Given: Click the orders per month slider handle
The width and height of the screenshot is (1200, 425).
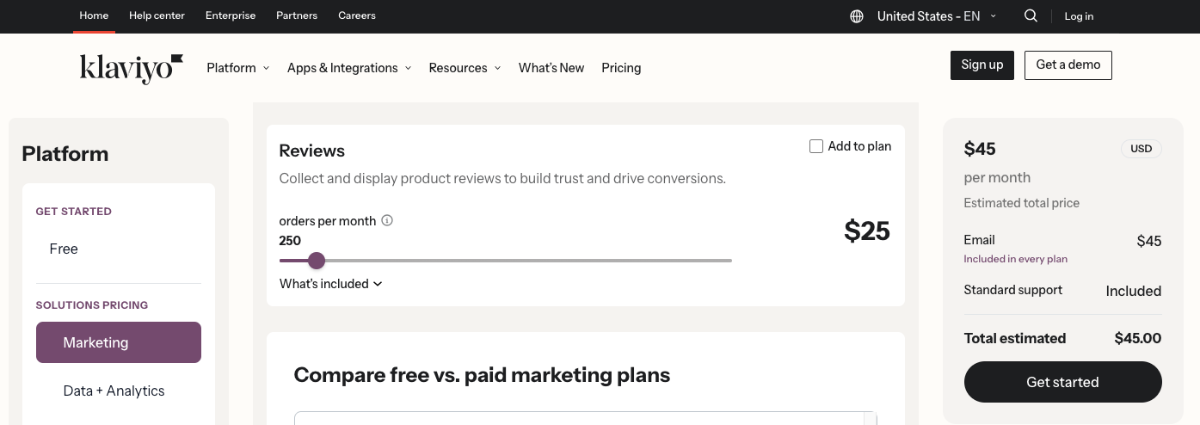Looking at the screenshot, I should point(316,260).
